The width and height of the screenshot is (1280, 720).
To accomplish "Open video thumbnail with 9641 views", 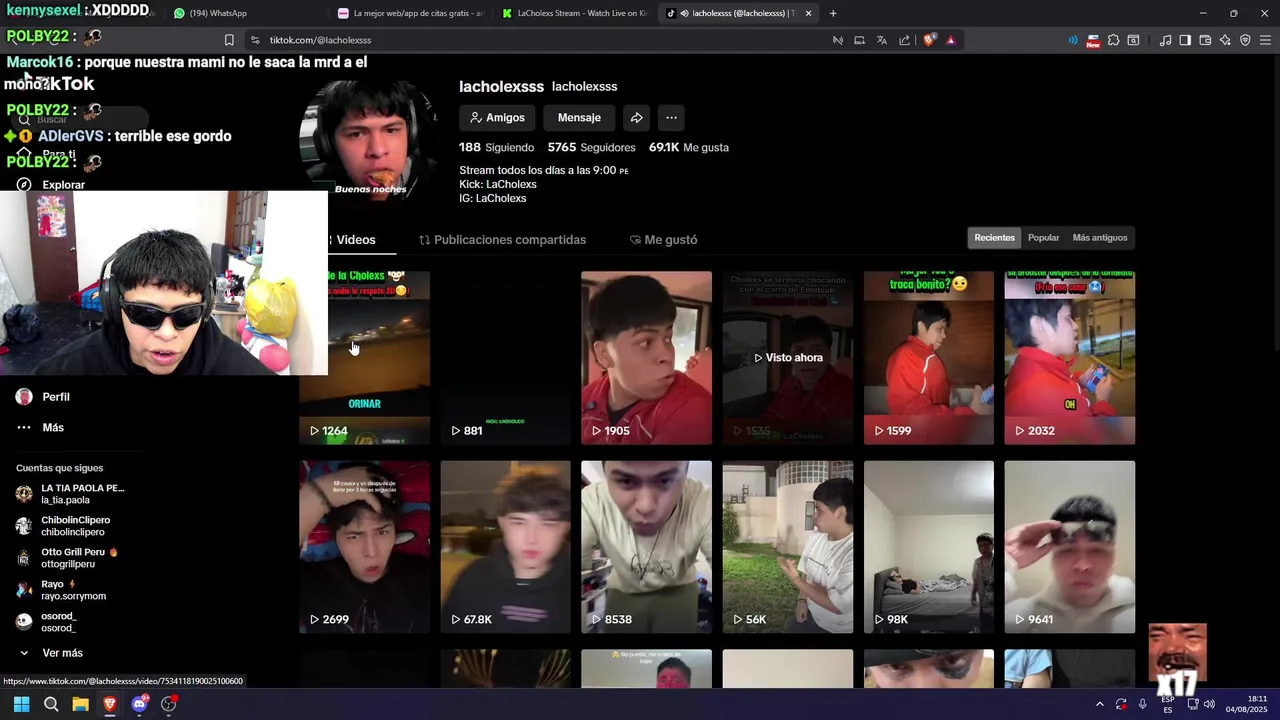I will click(x=1070, y=547).
